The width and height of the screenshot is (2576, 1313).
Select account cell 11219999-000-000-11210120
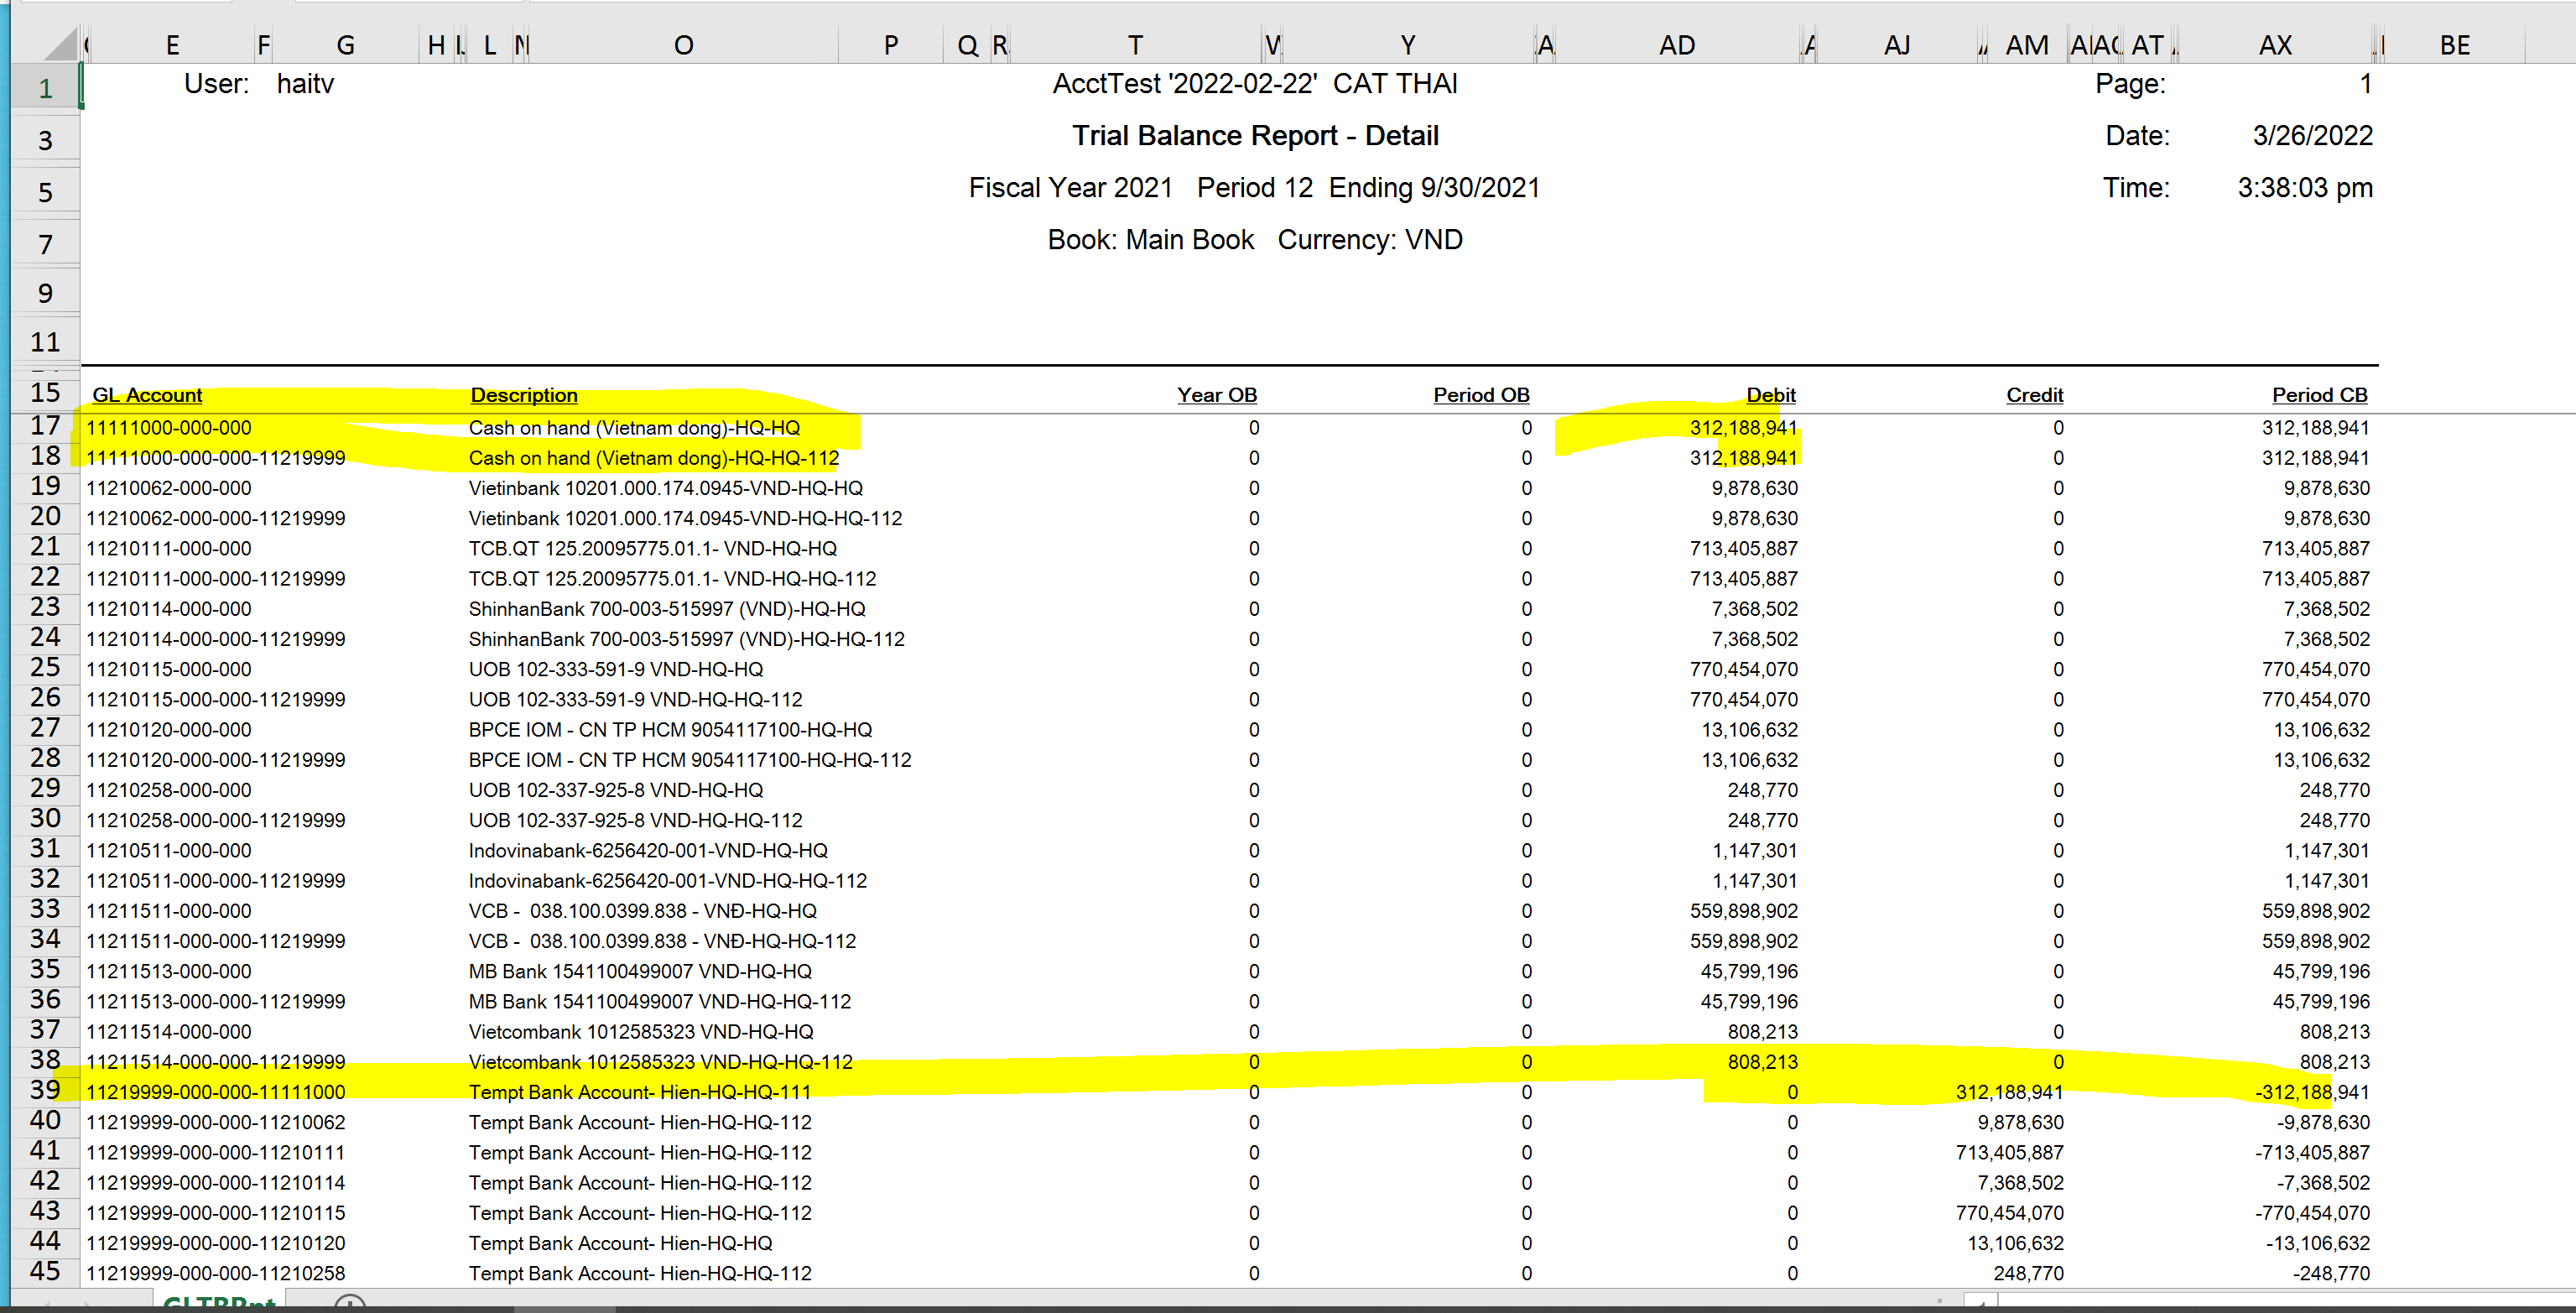point(216,1243)
